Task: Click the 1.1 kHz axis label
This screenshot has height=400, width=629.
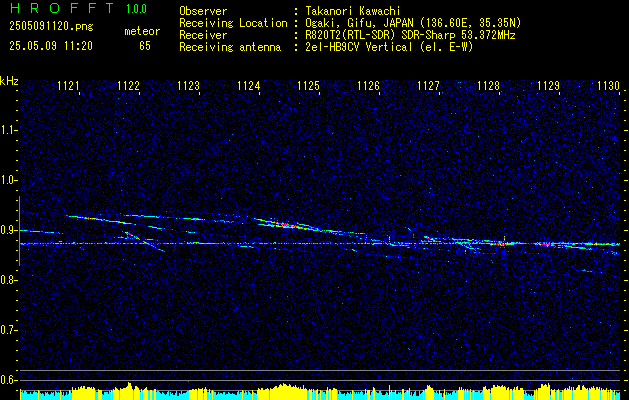Action: point(8,130)
